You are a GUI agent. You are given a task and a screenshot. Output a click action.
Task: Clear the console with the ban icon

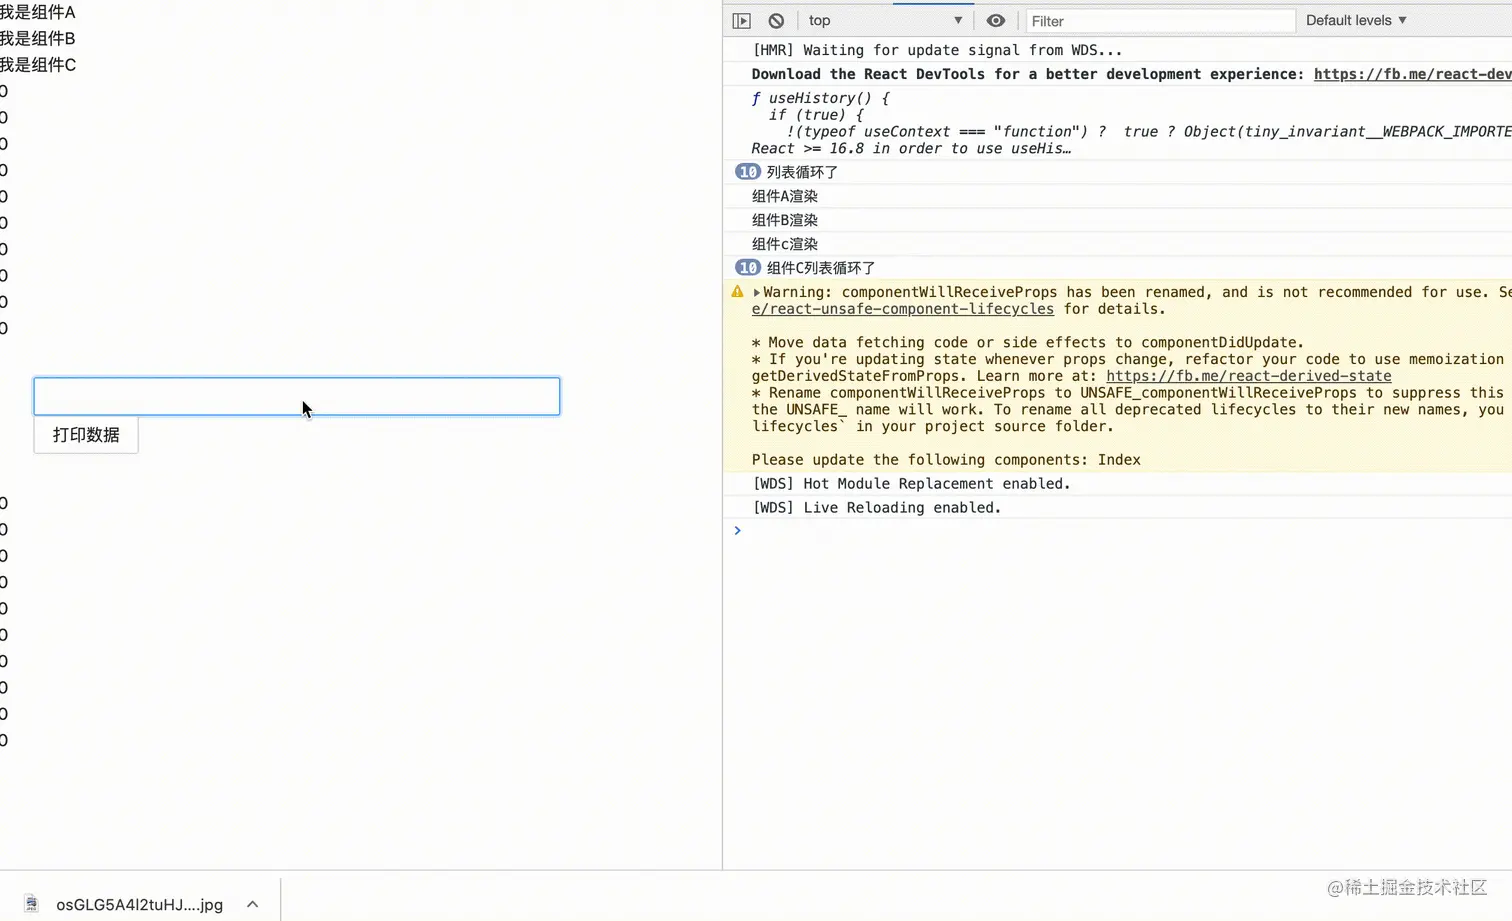click(776, 20)
